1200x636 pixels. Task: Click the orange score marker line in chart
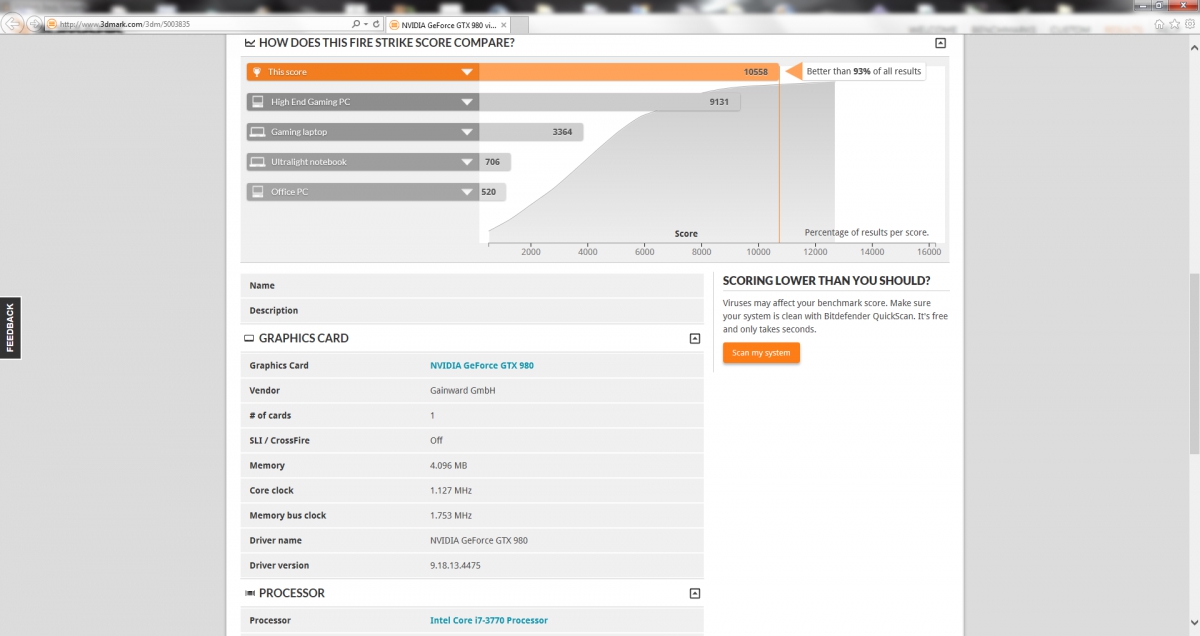click(779, 160)
